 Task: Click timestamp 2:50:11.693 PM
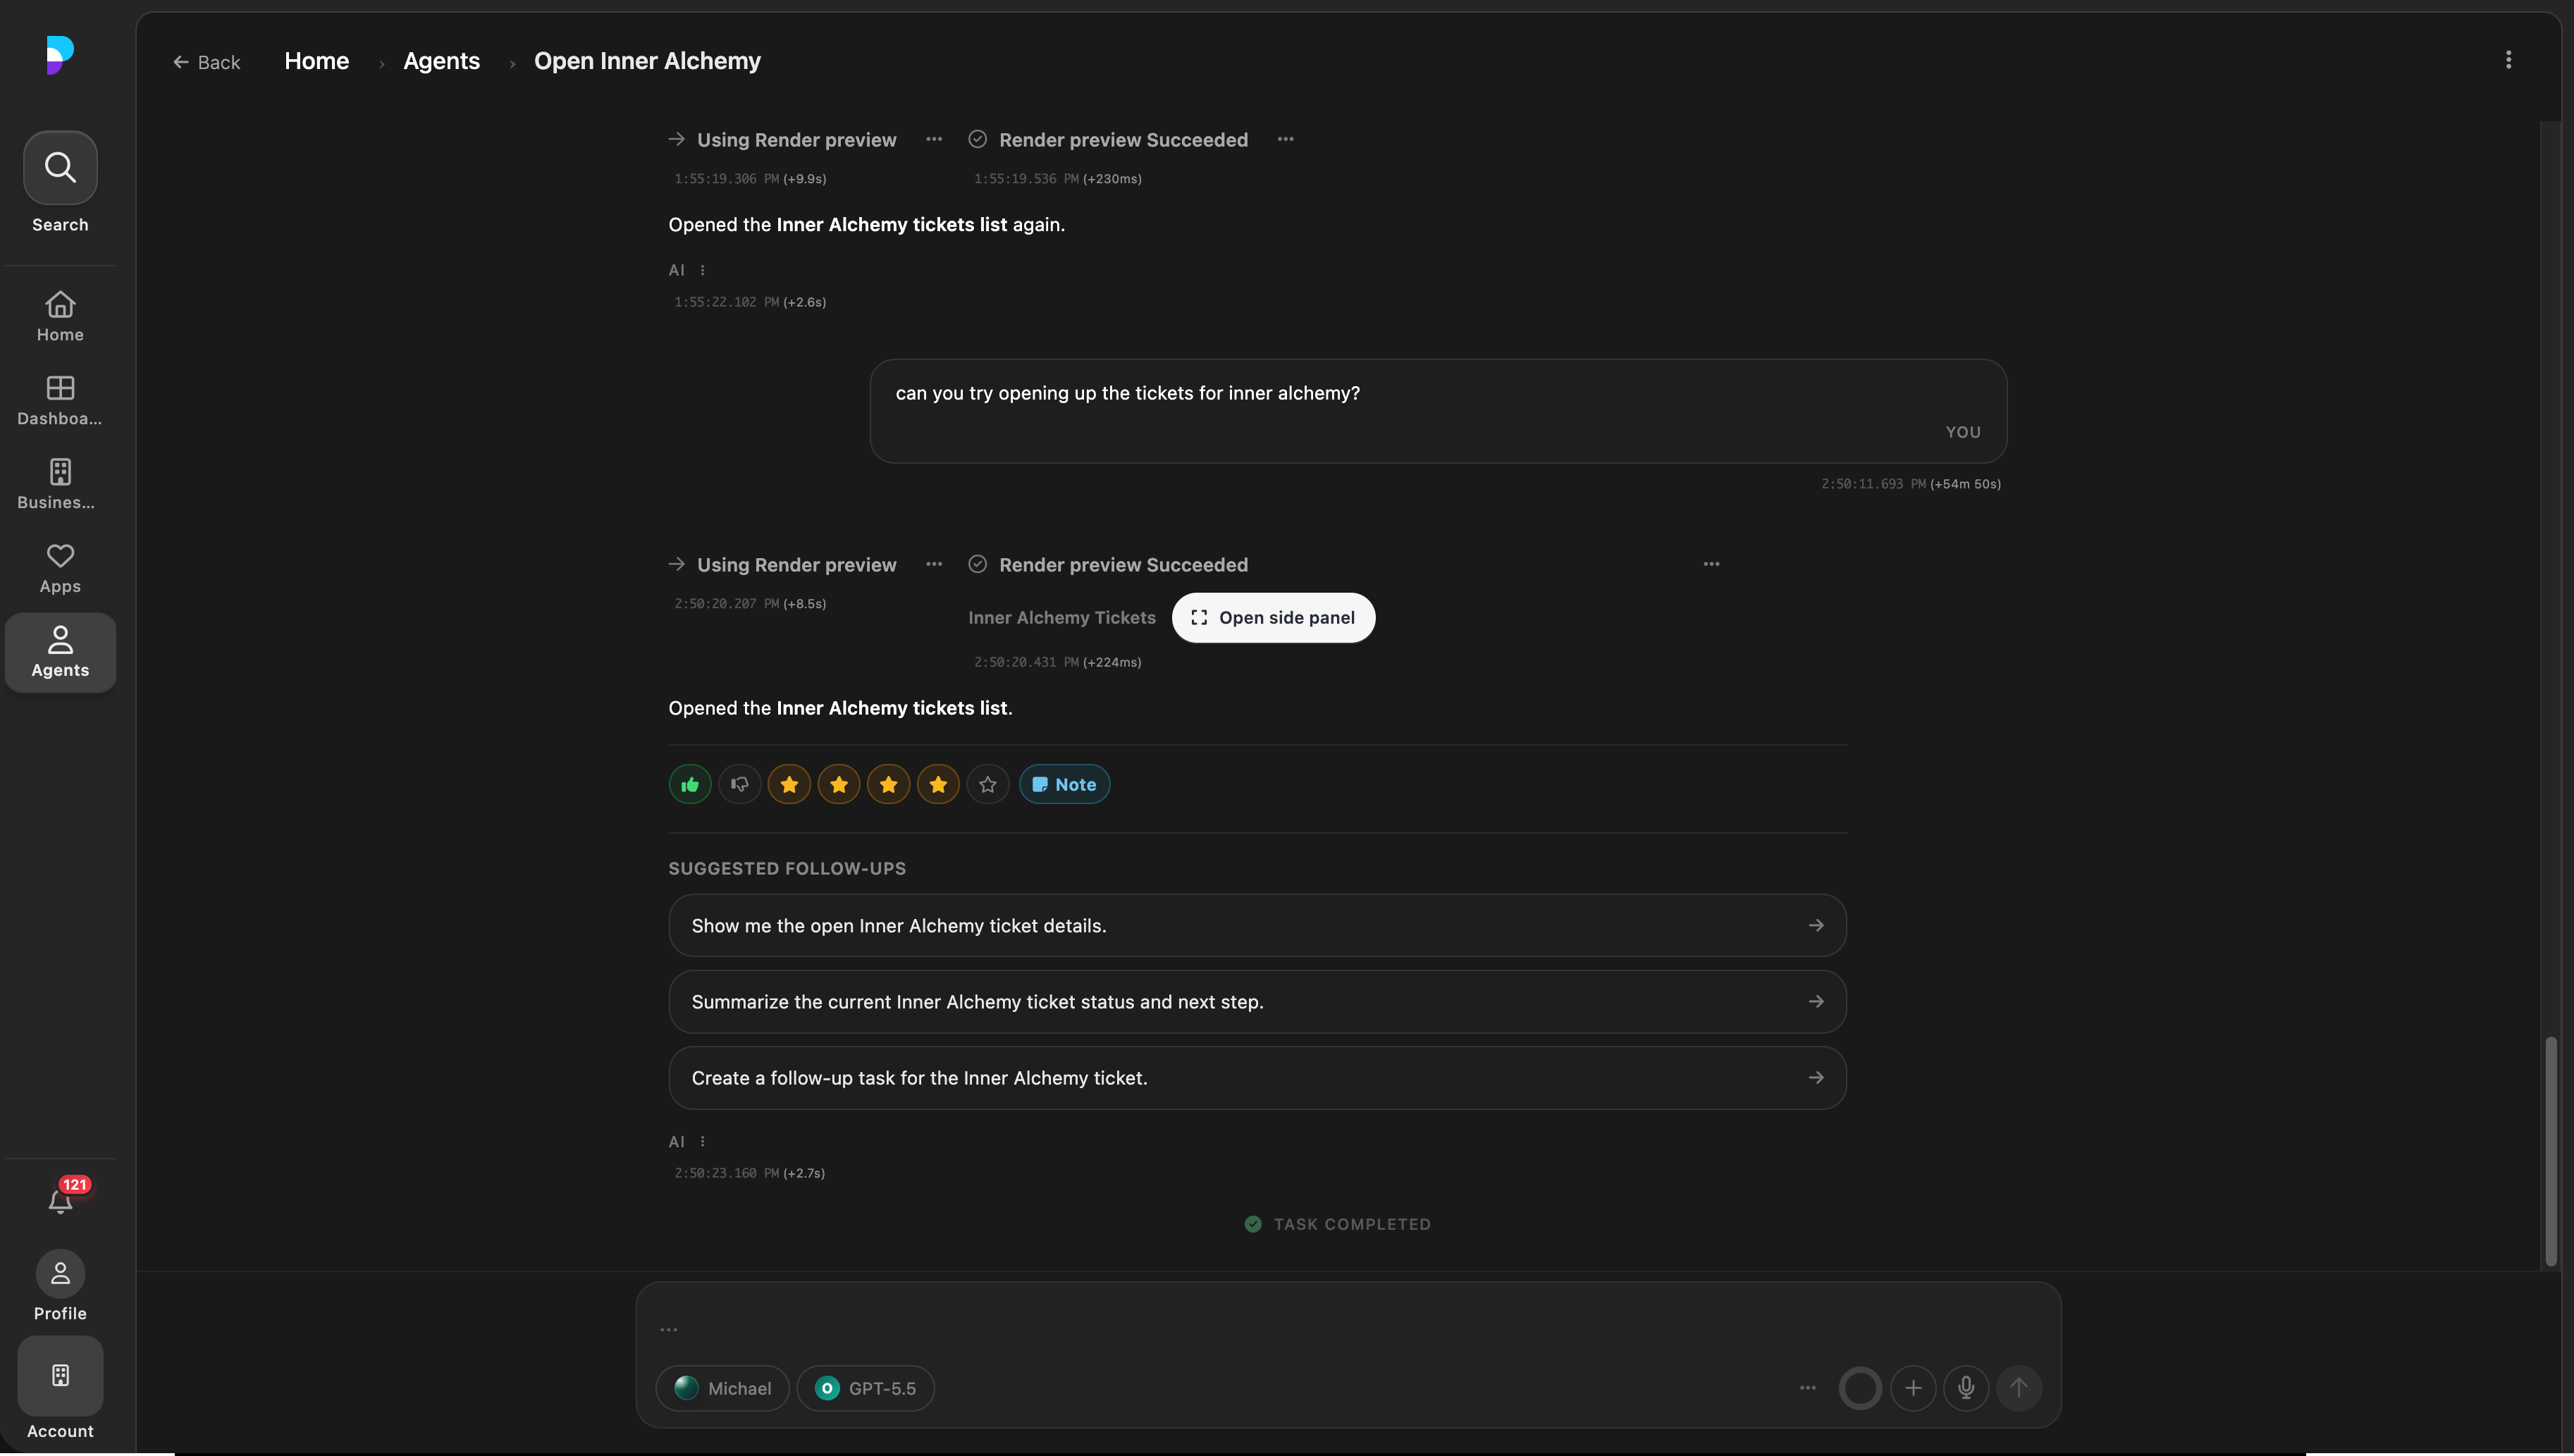(1873, 484)
